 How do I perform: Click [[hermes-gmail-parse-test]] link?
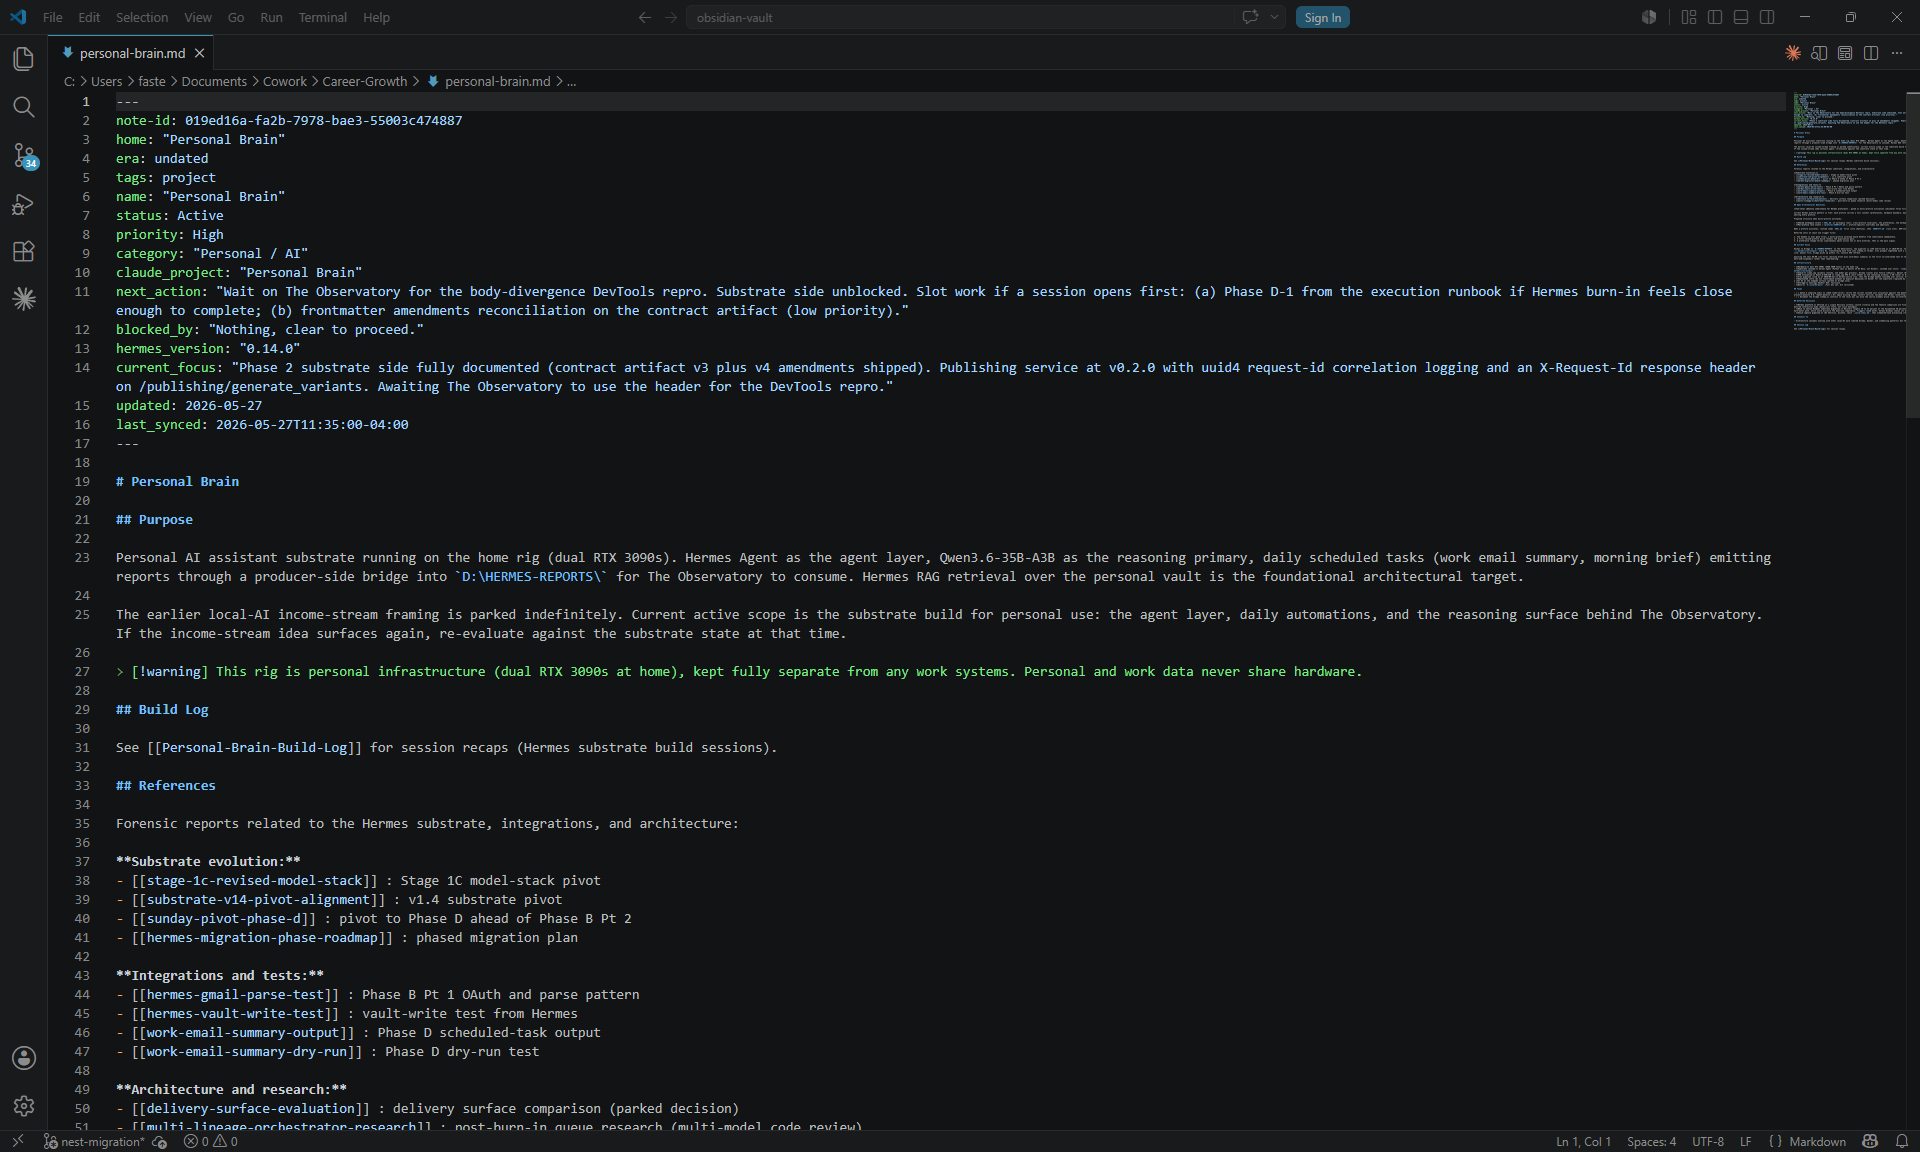[x=235, y=994]
